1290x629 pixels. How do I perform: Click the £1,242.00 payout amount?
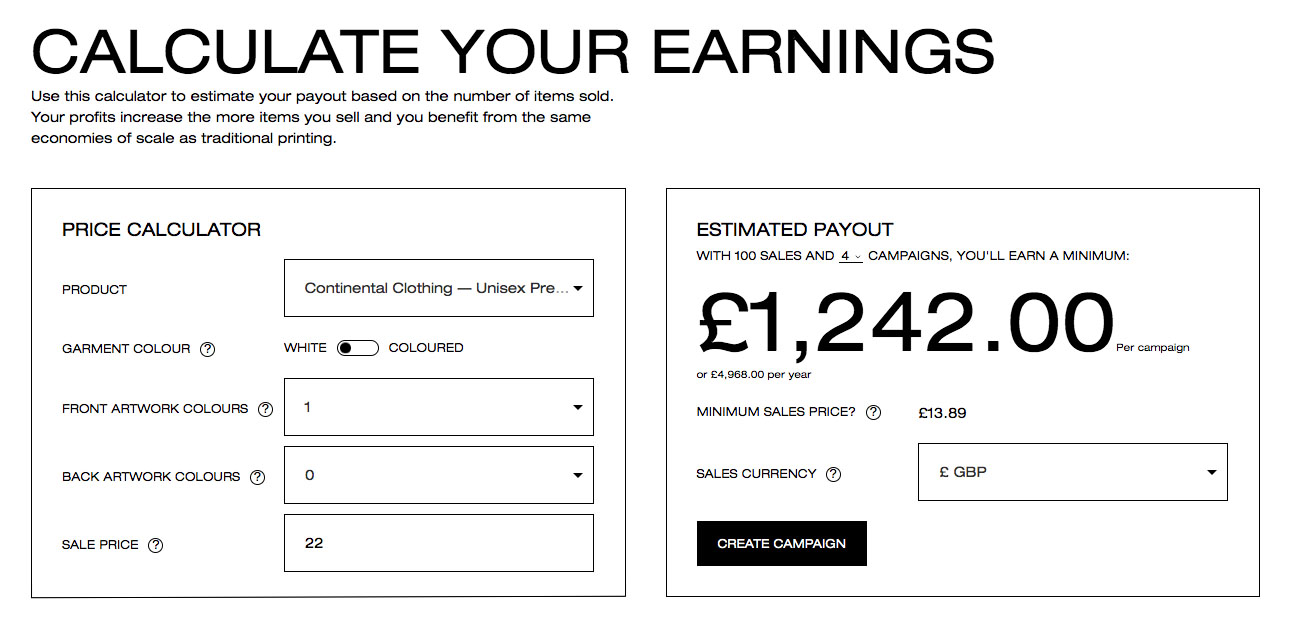905,322
